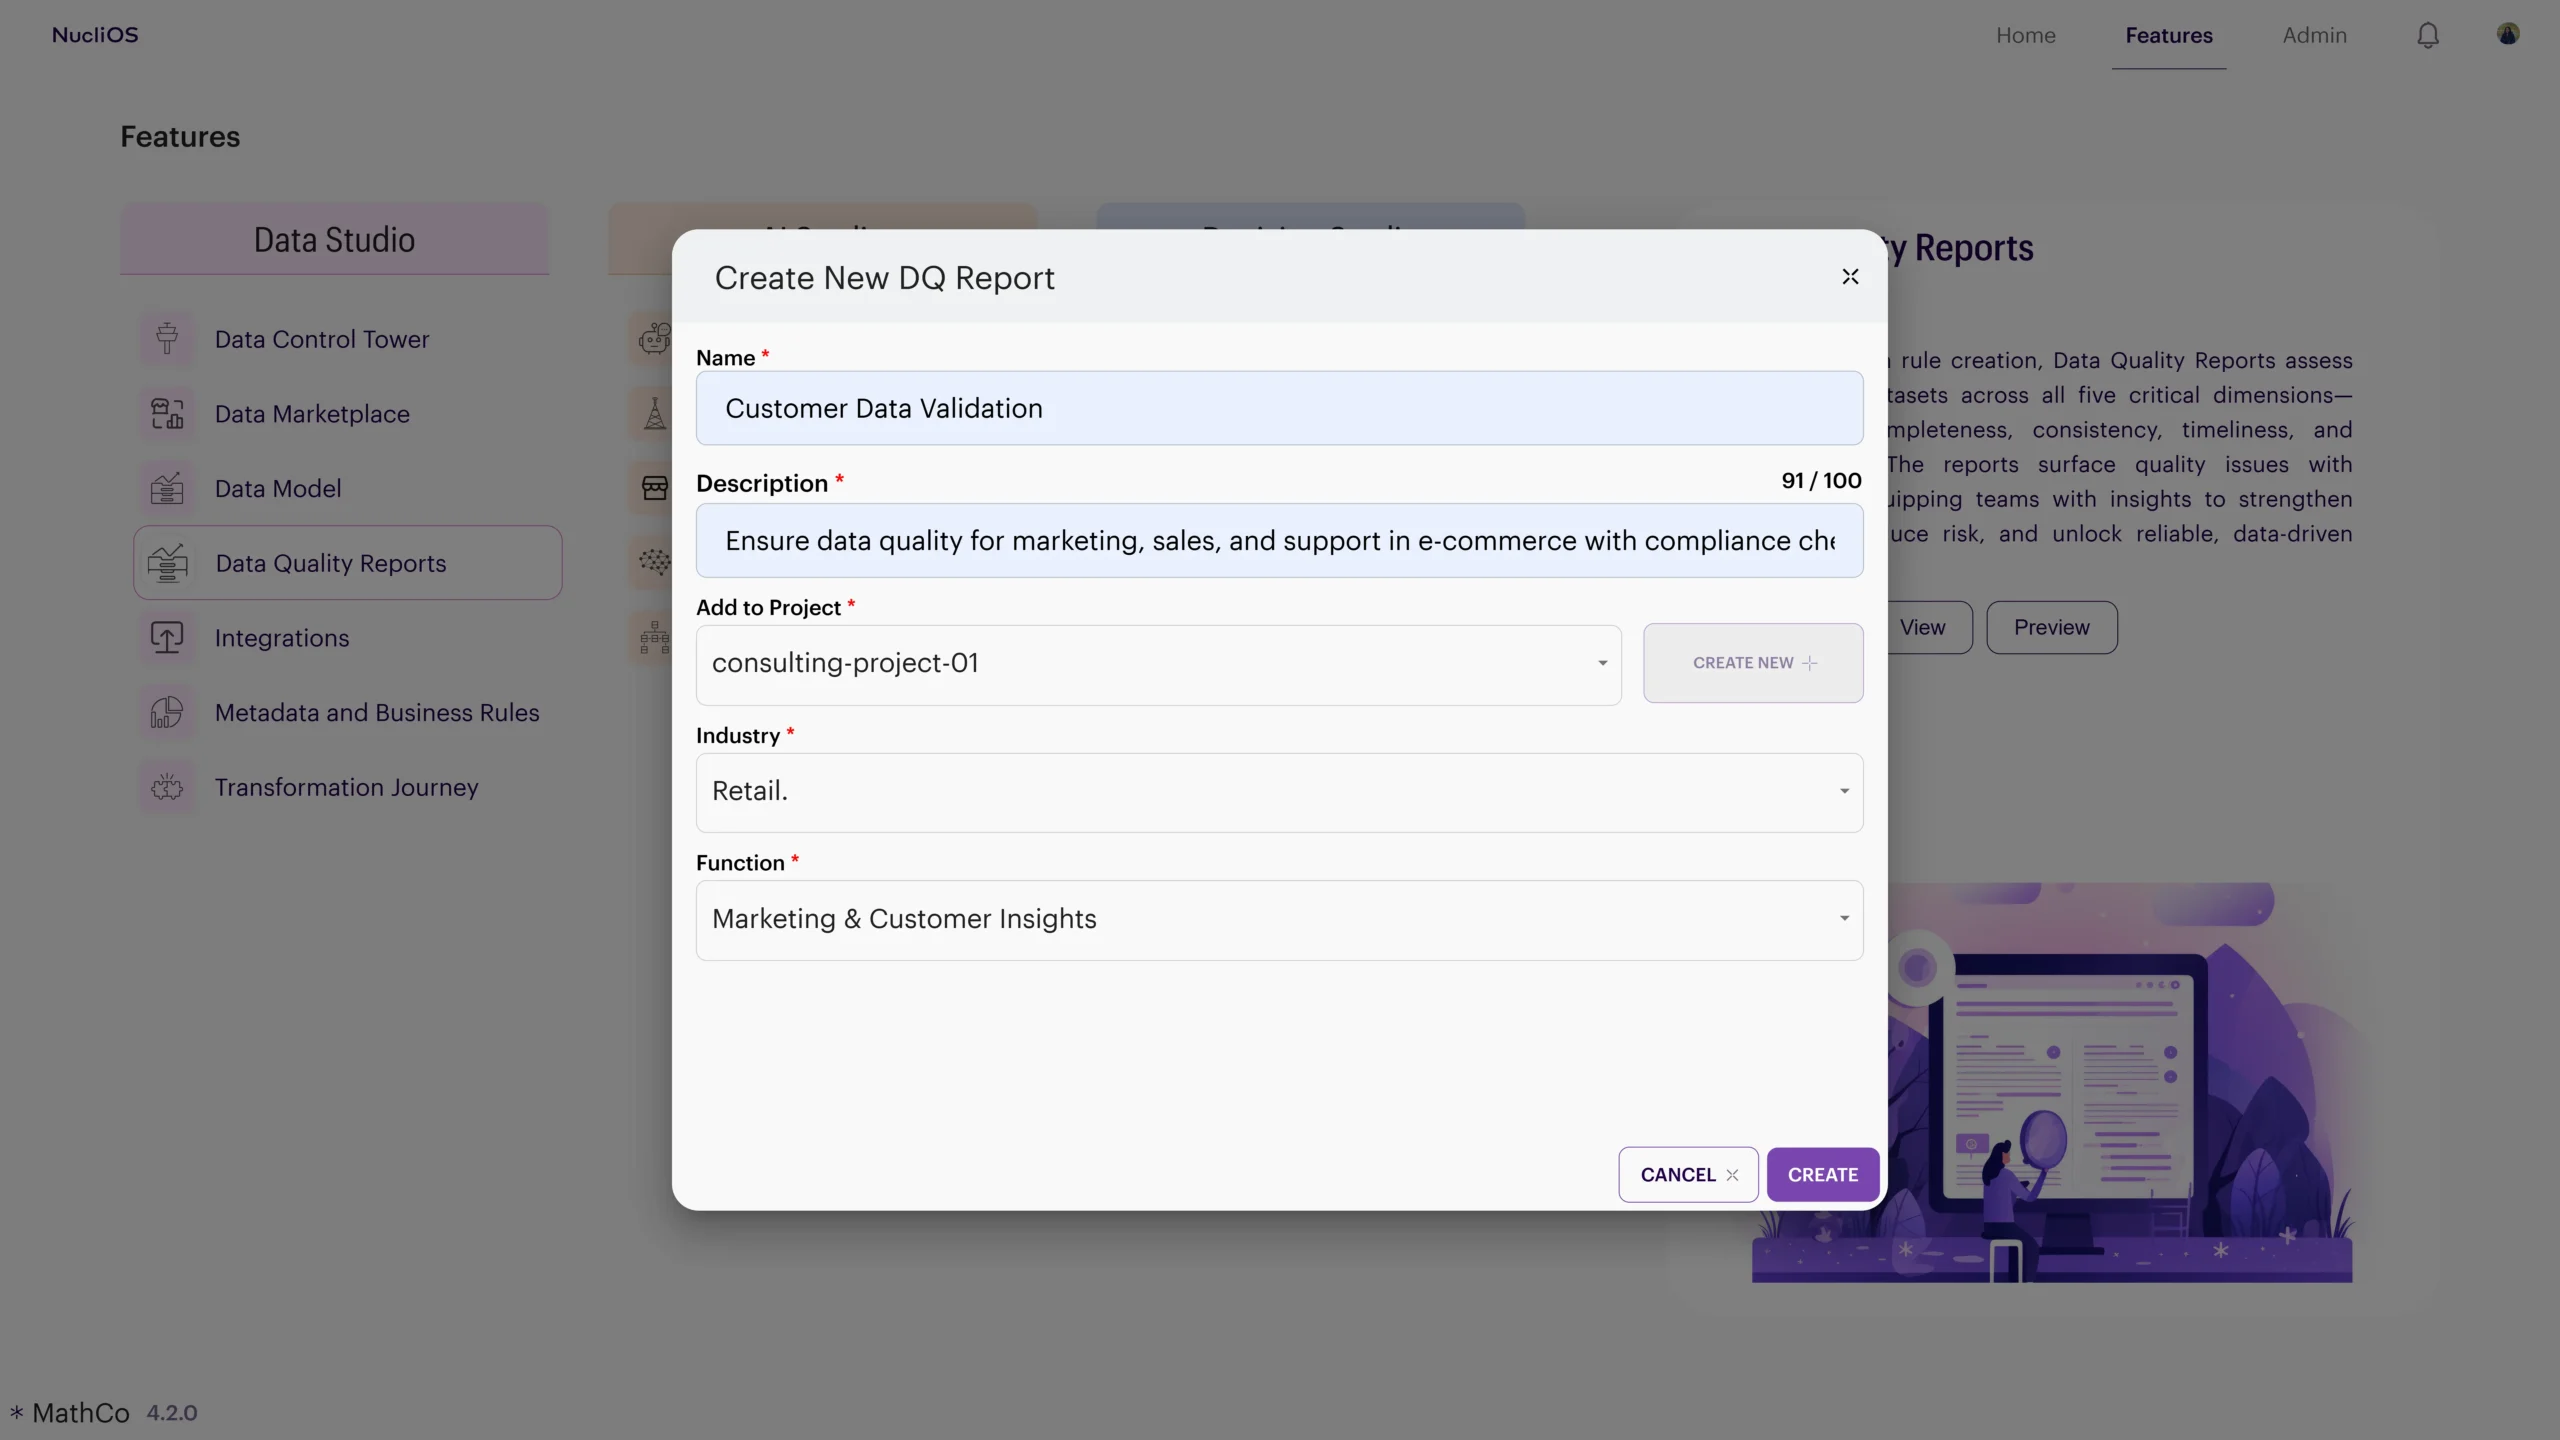Go to the Home tab
The width and height of the screenshot is (2560, 1440).
click(x=2025, y=36)
